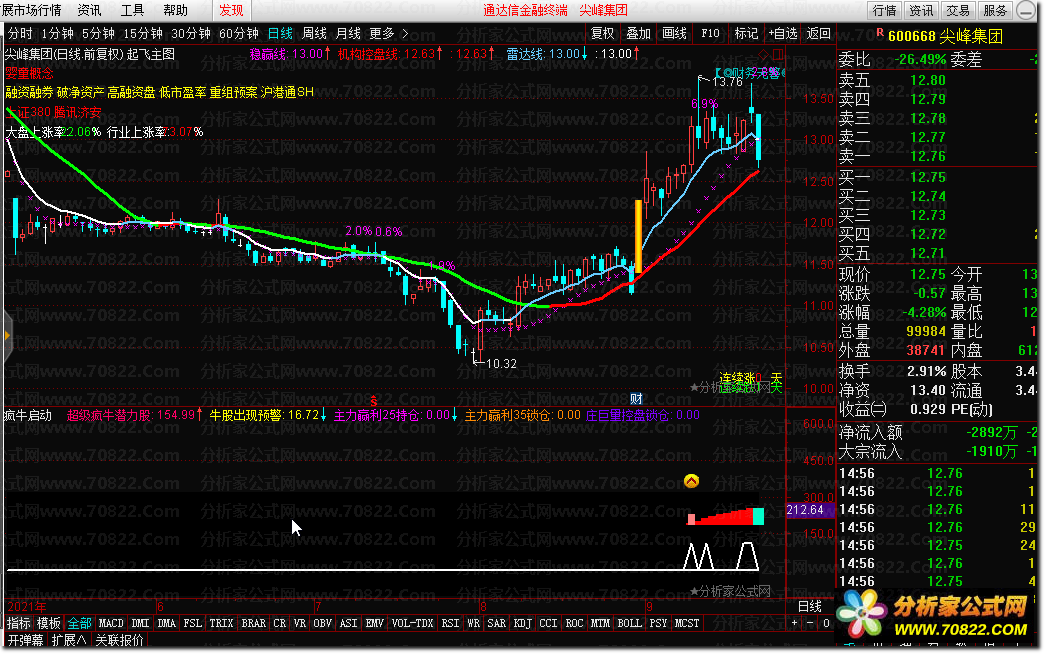
Task: Open the 资讯 menu in the menu bar
Action: tap(89, 10)
